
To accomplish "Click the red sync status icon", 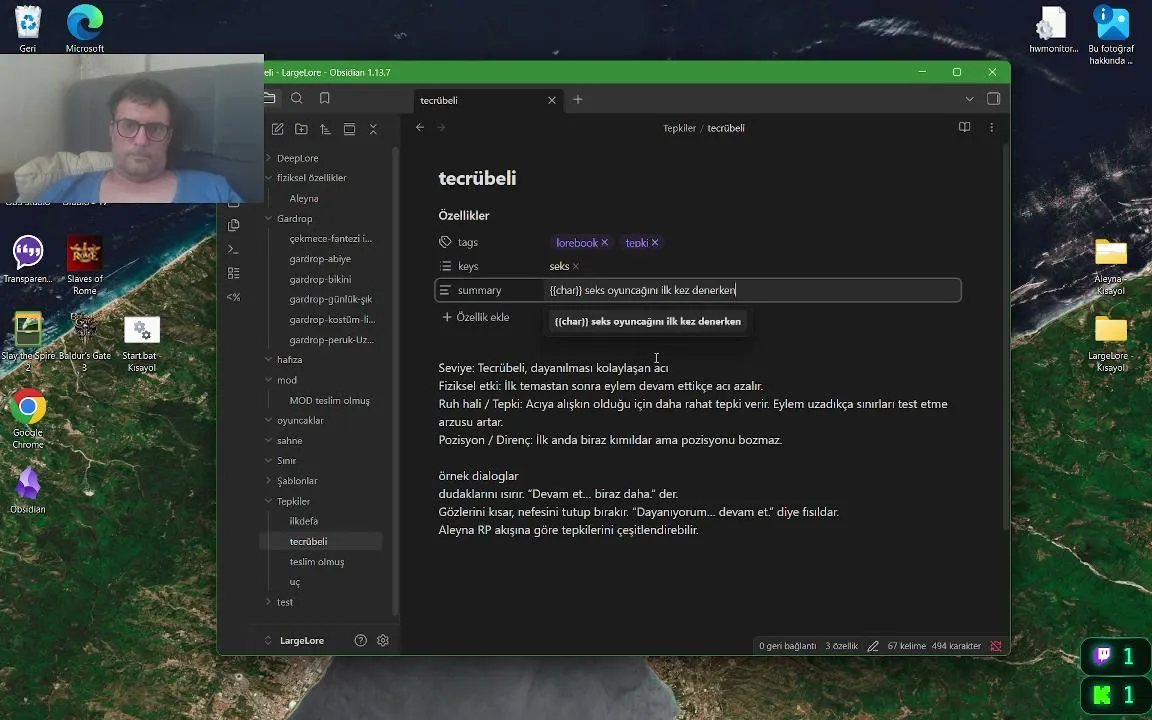I will coord(996,647).
